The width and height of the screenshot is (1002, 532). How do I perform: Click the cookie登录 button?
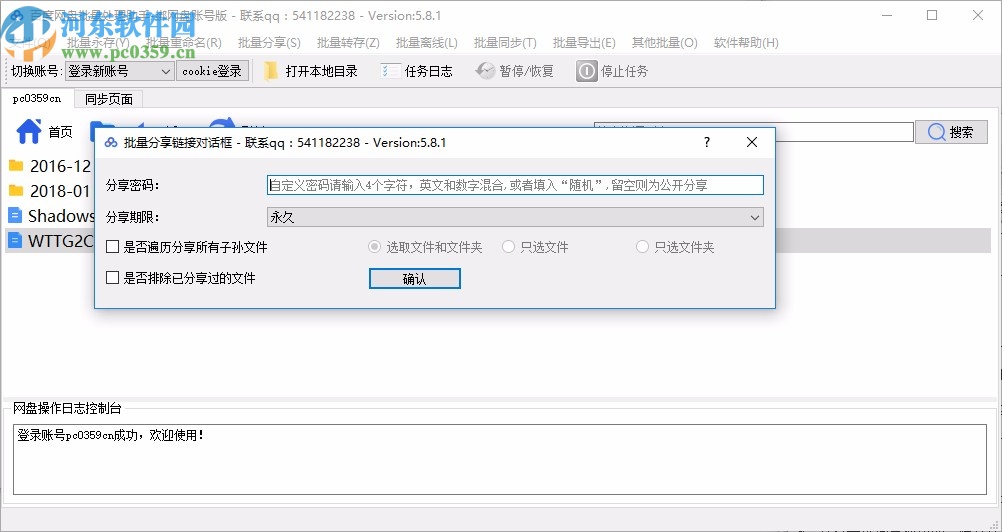[212, 71]
